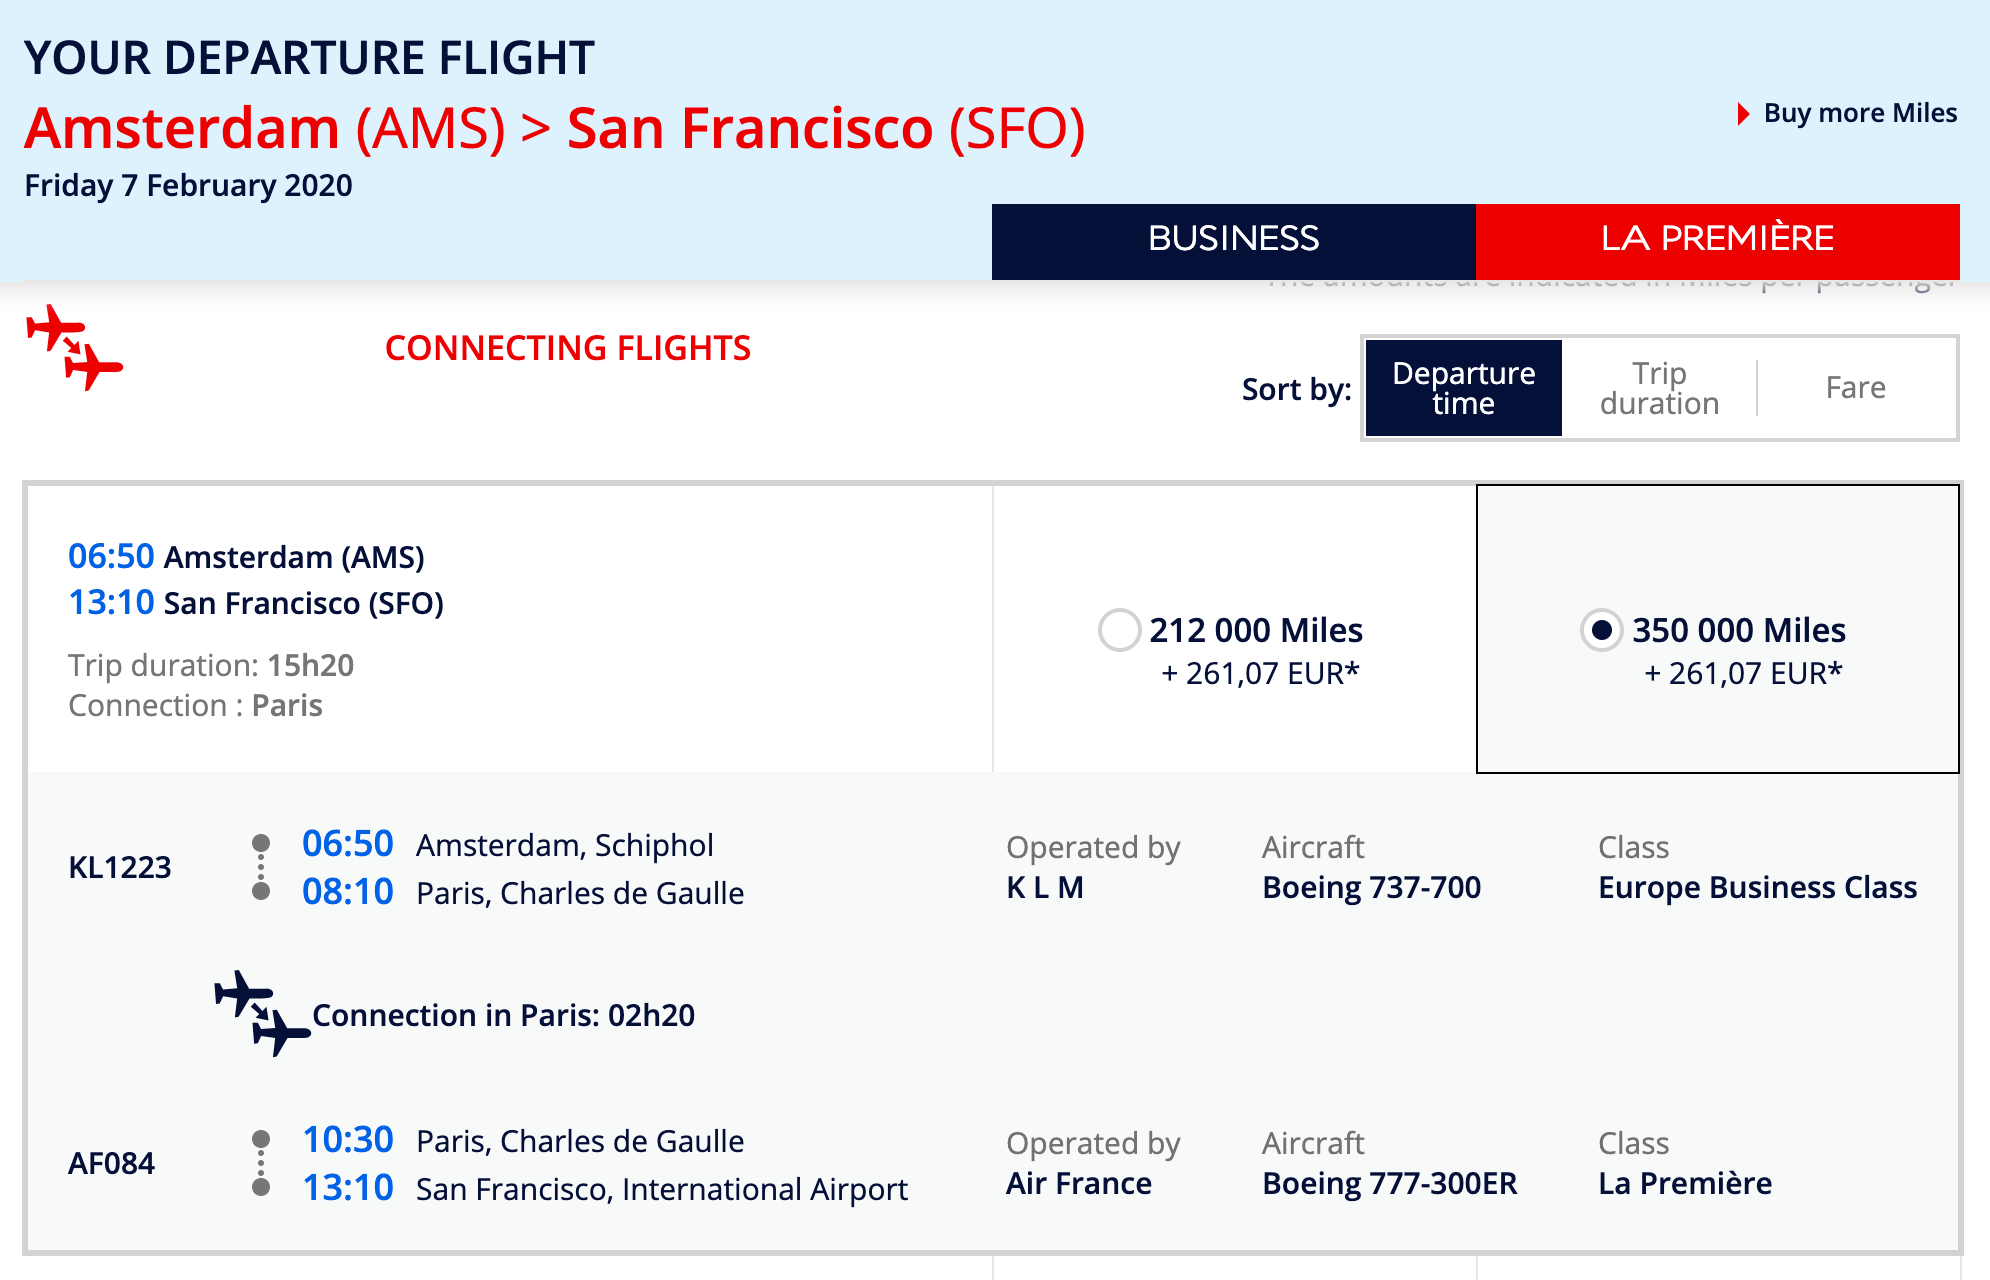1990x1280 pixels.
Task: Click flight number AF084
Action: click(x=111, y=1163)
